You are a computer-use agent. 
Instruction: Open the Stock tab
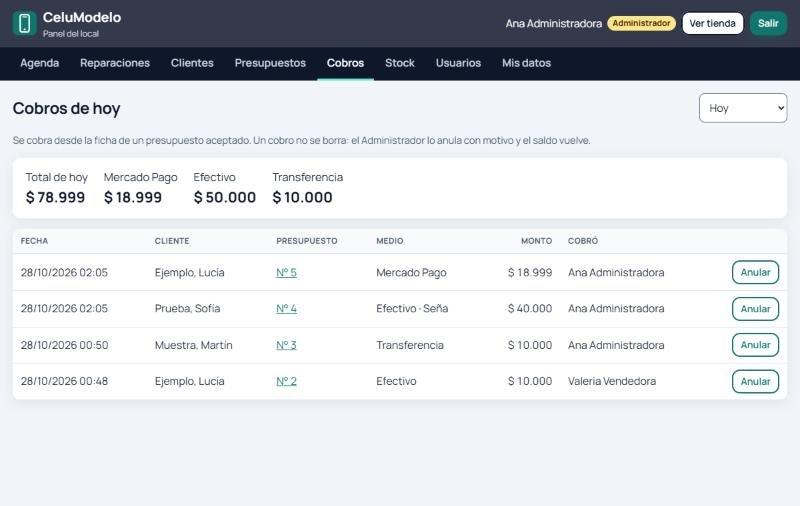(399, 63)
